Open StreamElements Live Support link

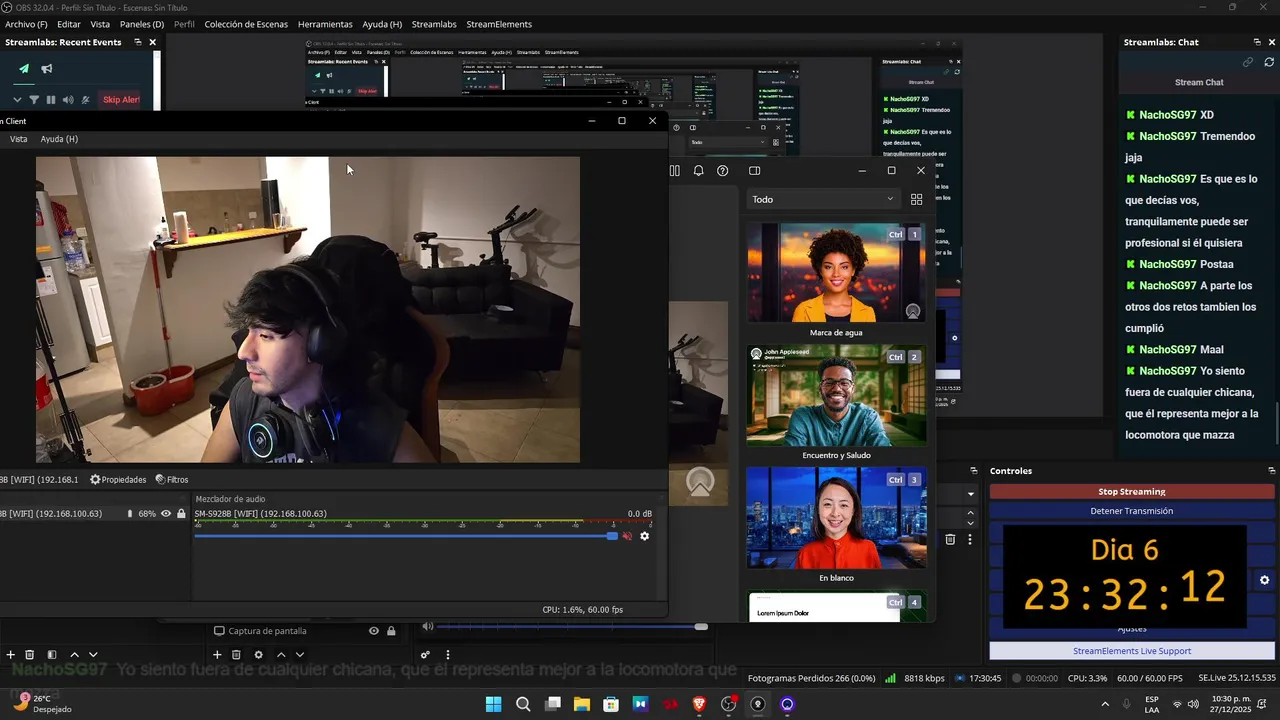pyautogui.click(x=1132, y=651)
